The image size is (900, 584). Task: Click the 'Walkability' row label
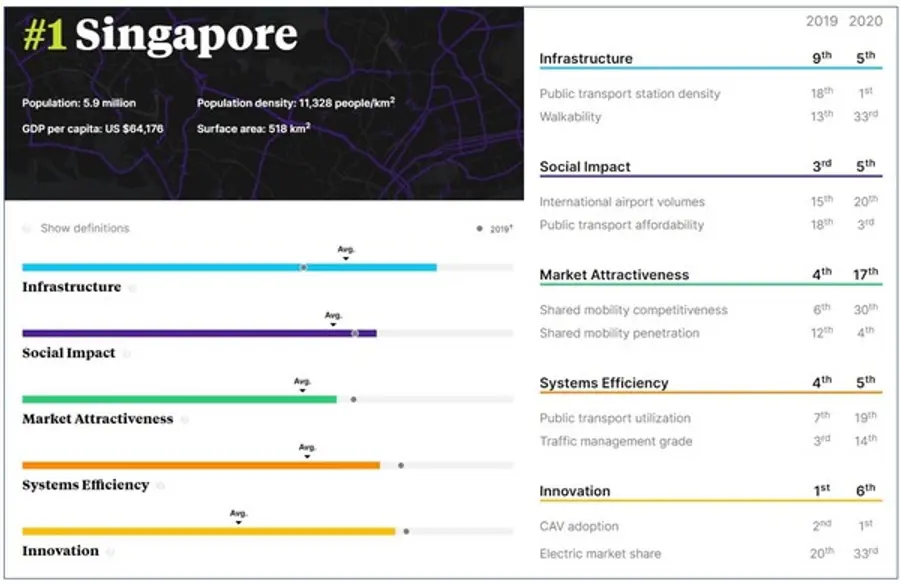click(570, 117)
